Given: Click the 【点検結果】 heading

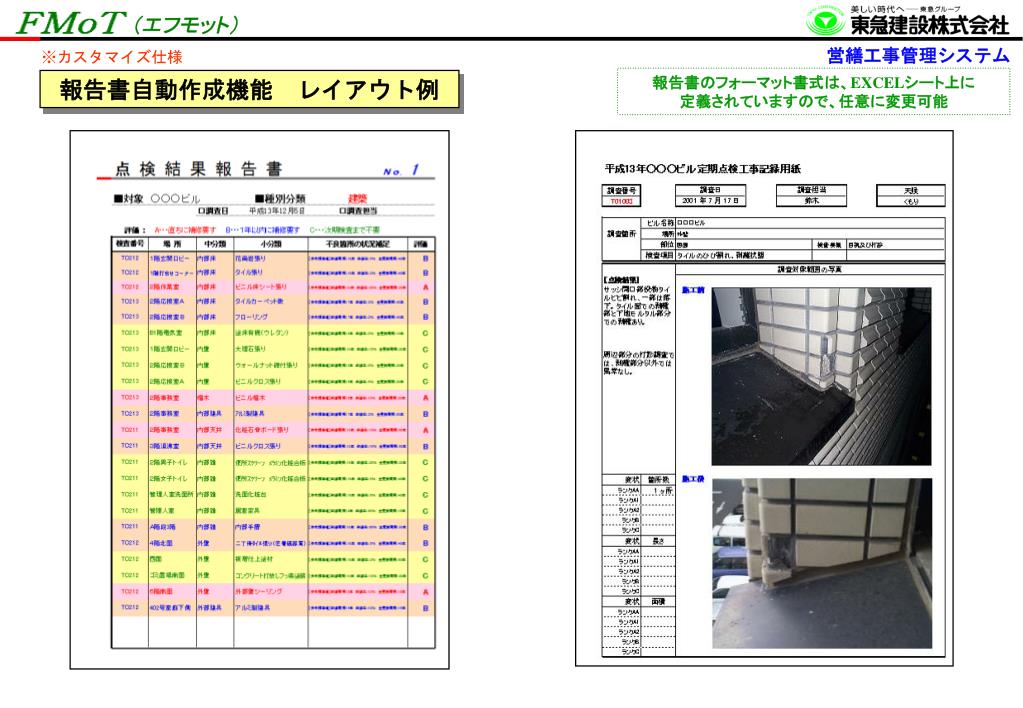Looking at the screenshot, I should click(621, 280).
